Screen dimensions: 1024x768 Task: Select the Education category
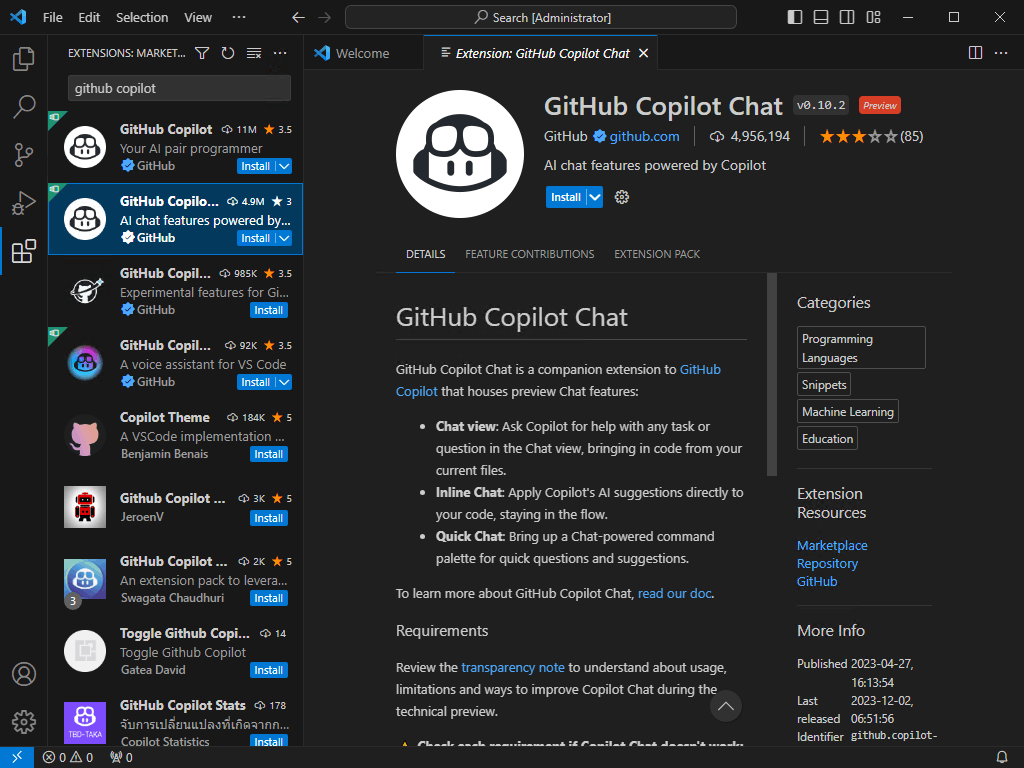click(x=827, y=438)
